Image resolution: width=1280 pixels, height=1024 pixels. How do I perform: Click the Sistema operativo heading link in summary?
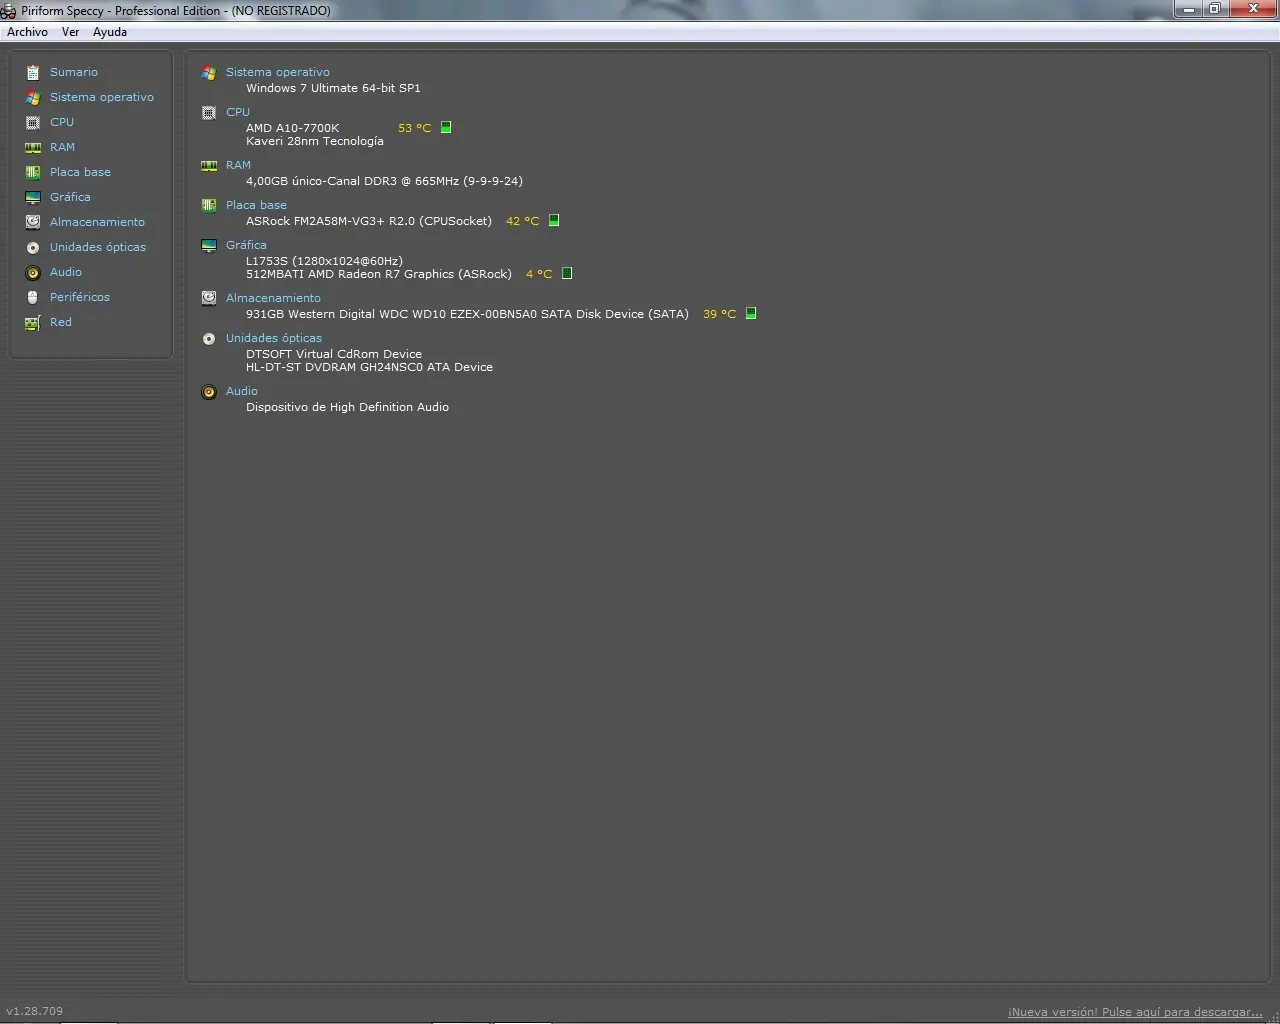tap(278, 72)
